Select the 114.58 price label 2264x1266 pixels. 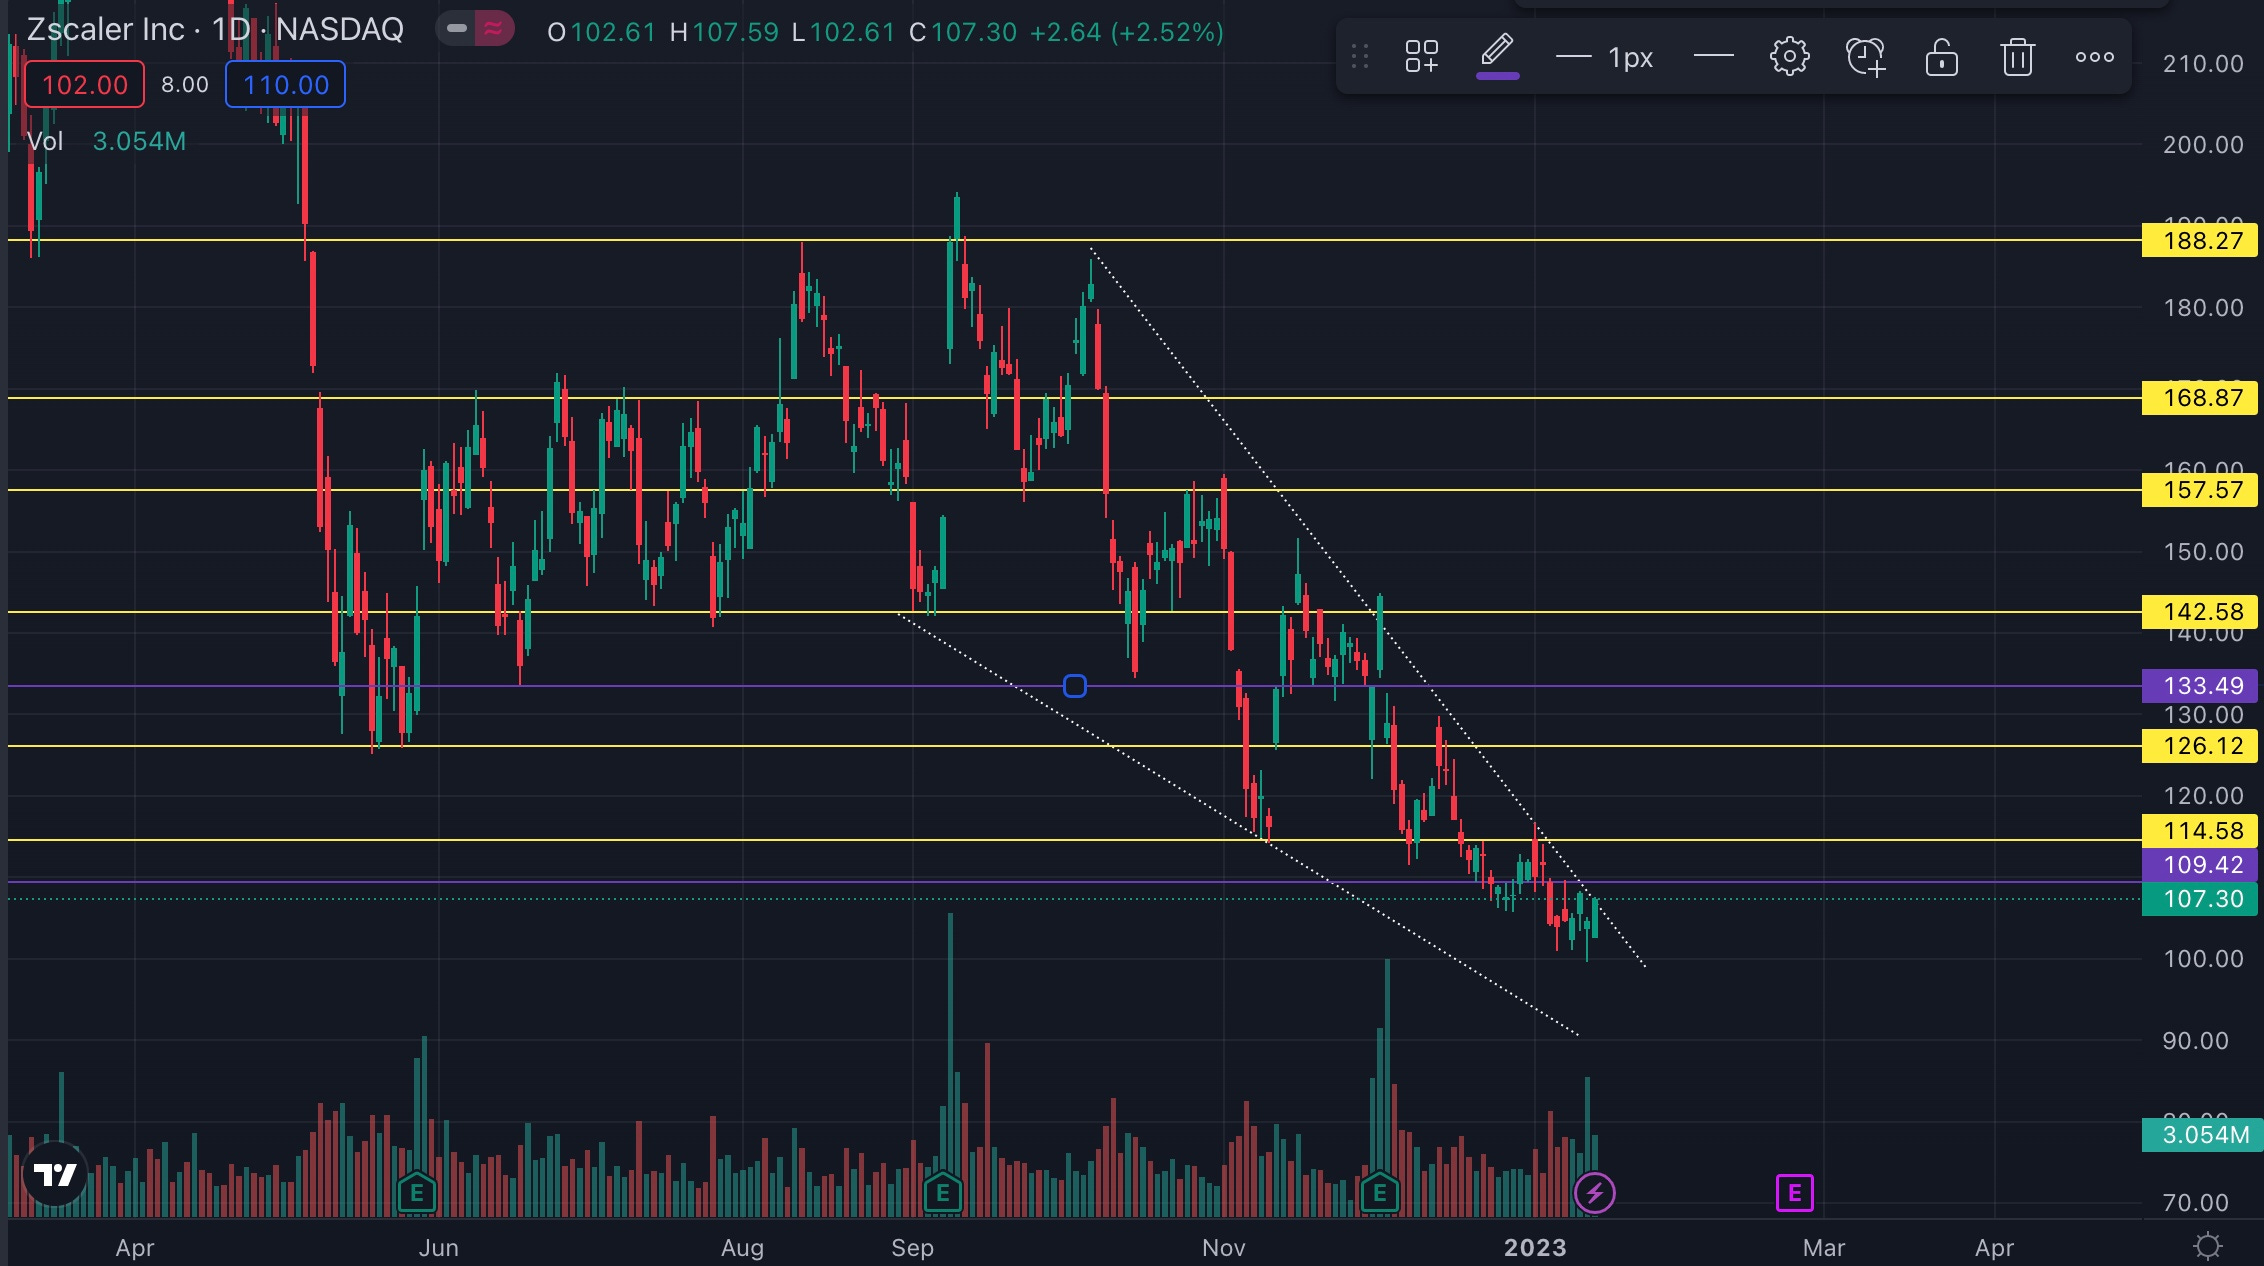coord(2200,831)
